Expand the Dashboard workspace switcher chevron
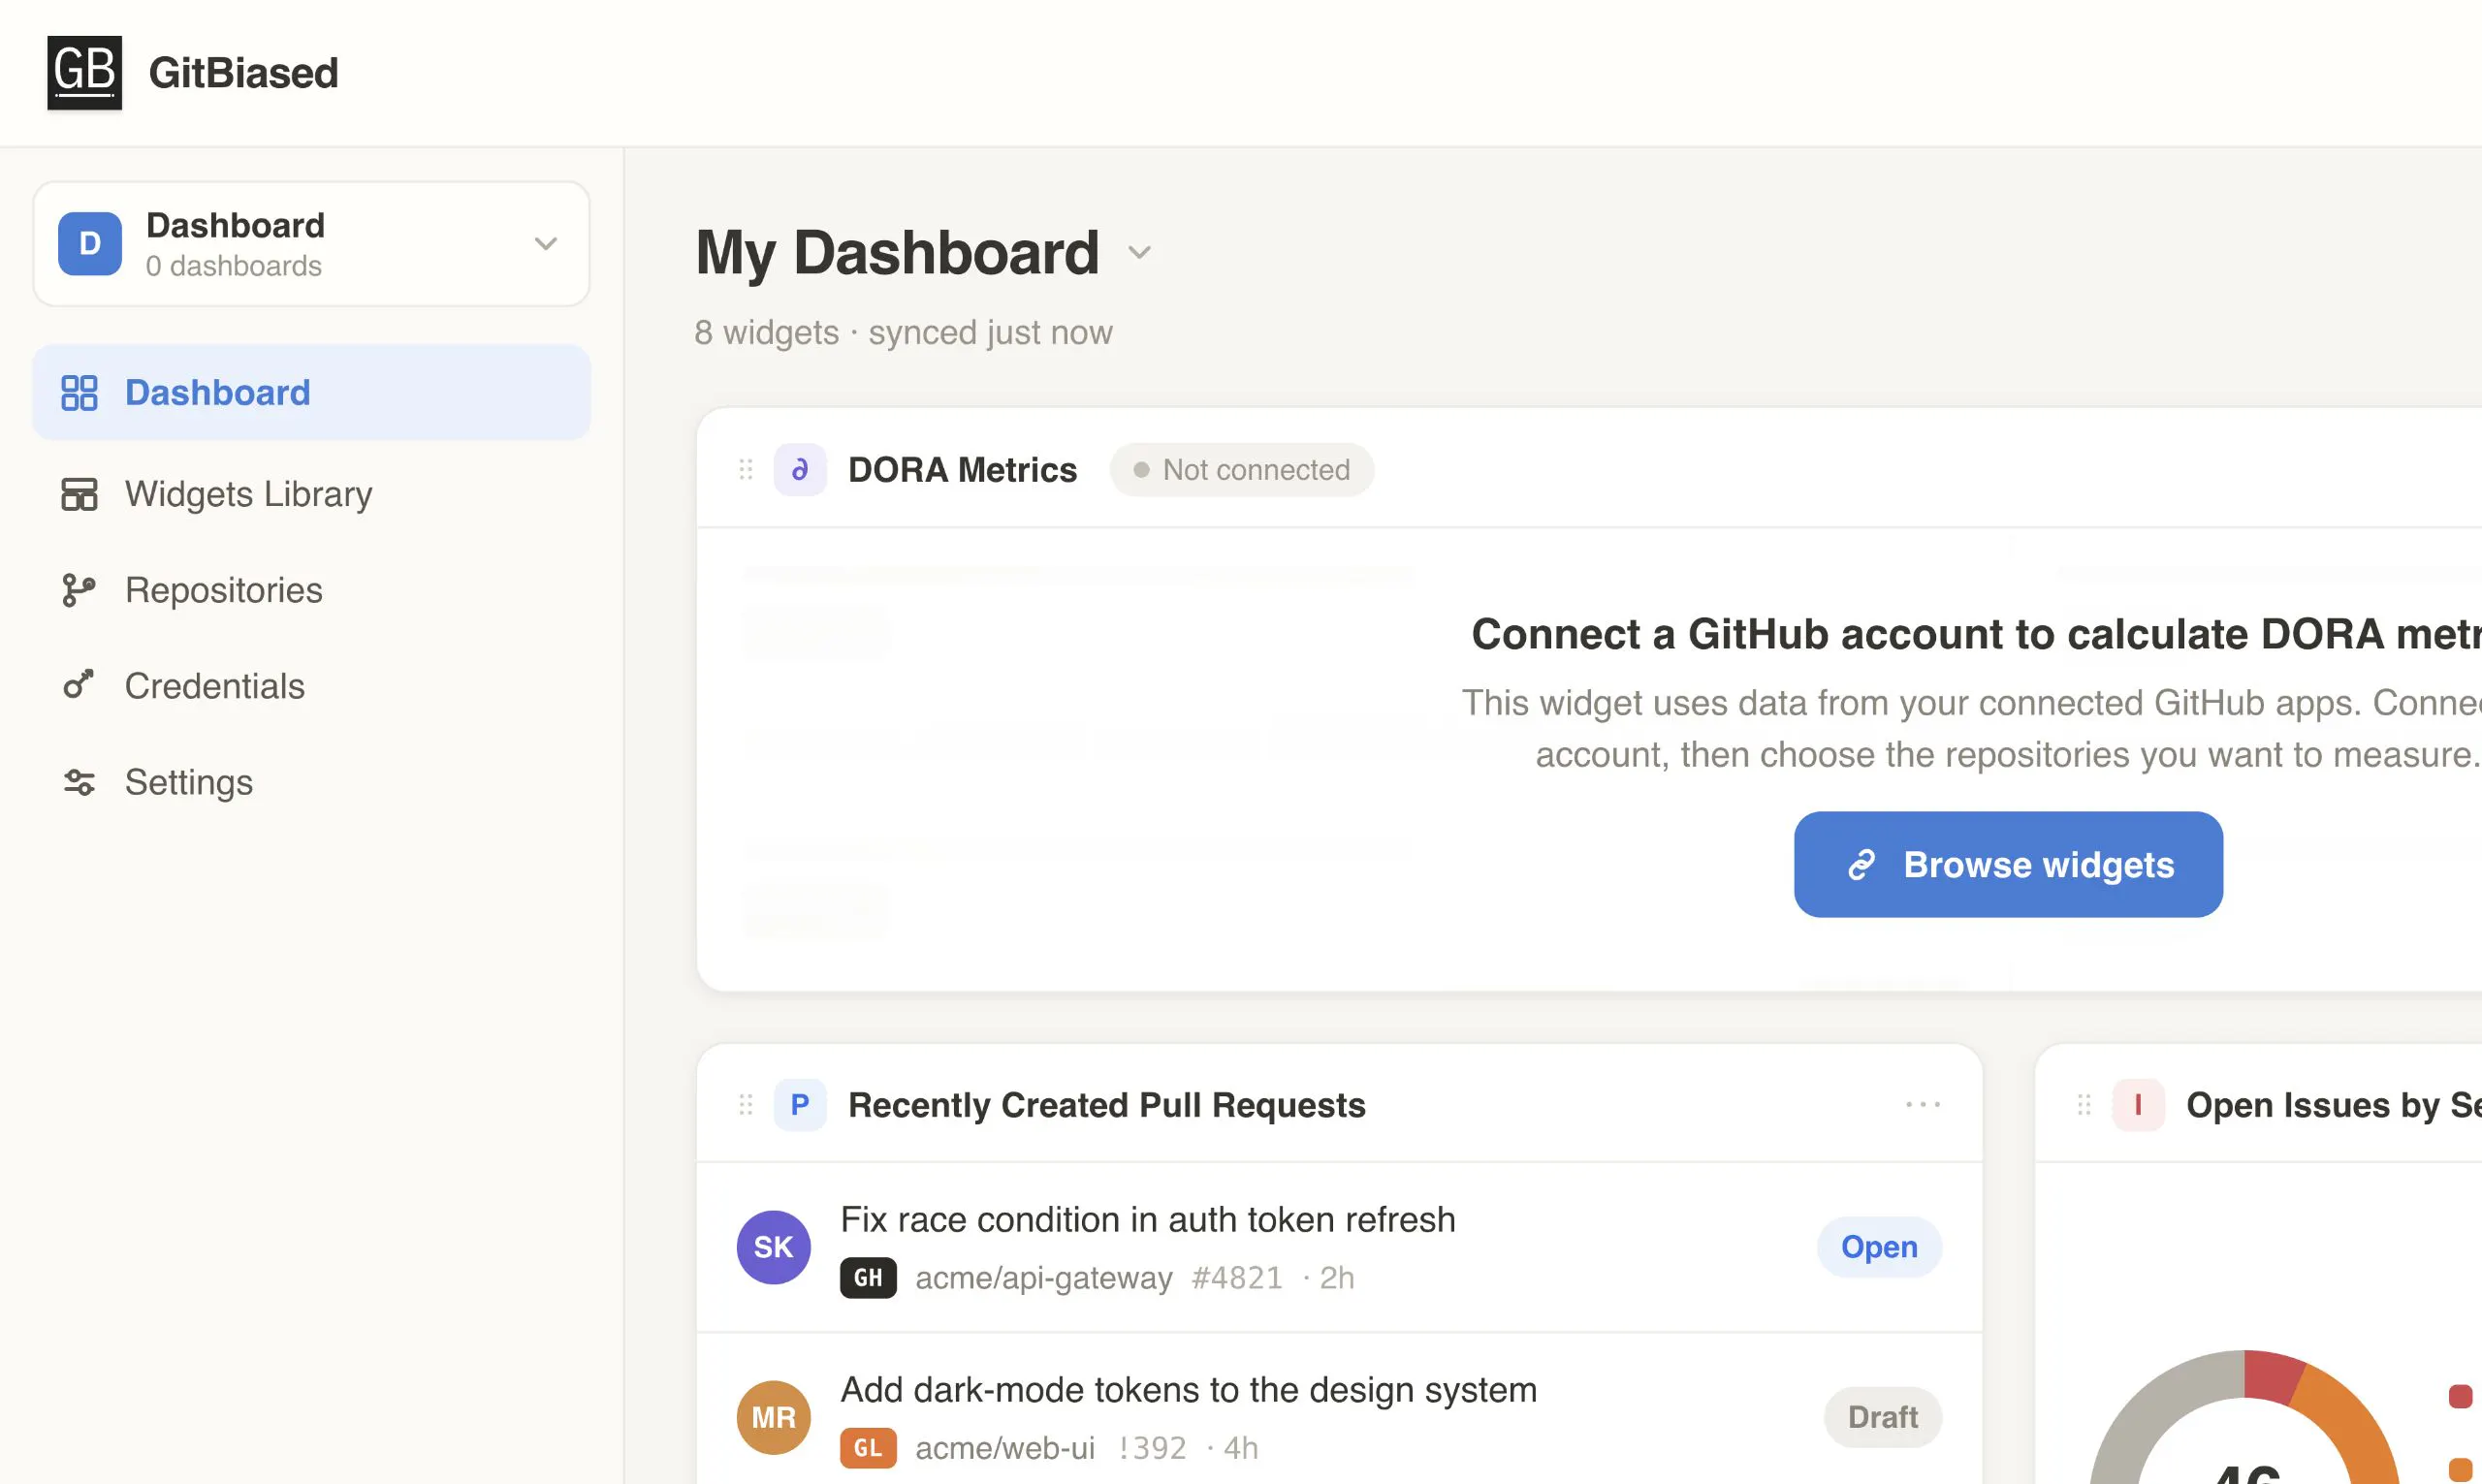 click(545, 243)
